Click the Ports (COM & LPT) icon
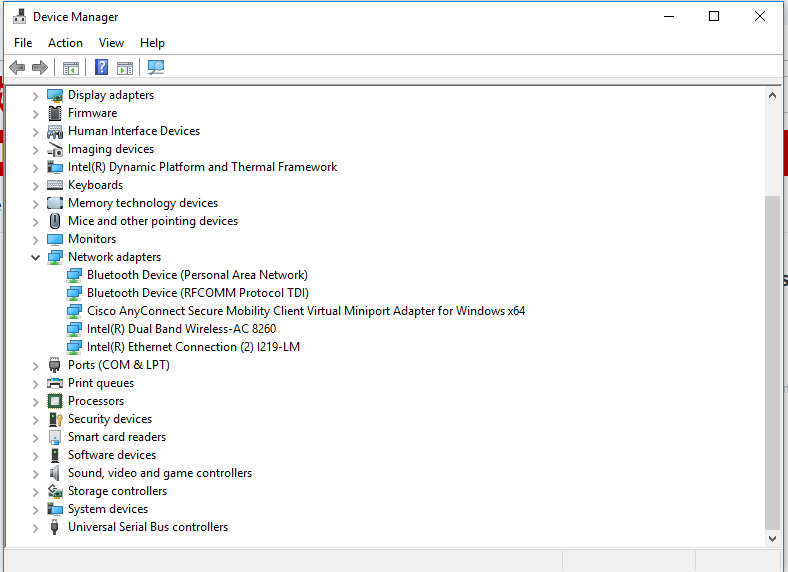Viewport: 788px width, 572px height. [55, 365]
